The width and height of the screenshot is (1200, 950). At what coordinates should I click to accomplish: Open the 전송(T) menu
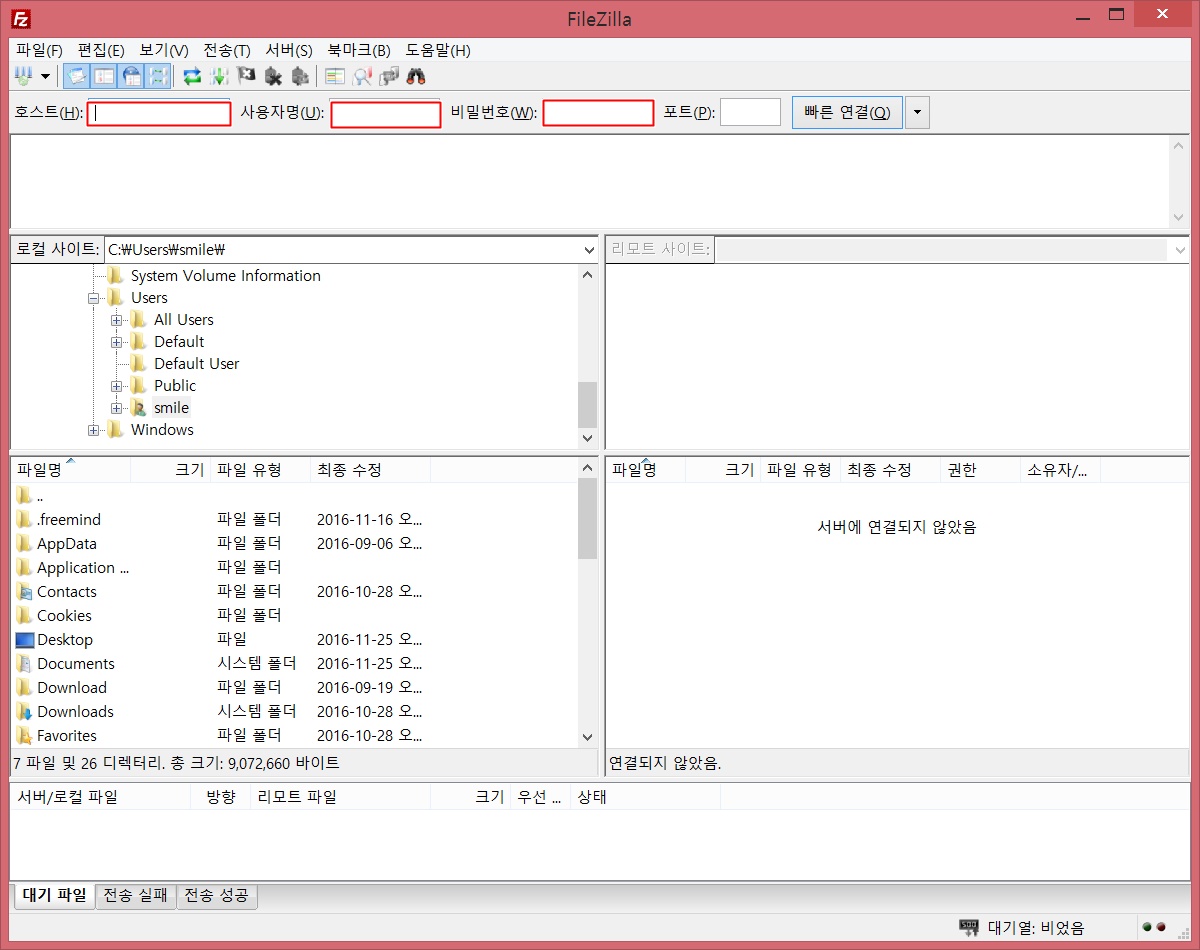point(227,50)
